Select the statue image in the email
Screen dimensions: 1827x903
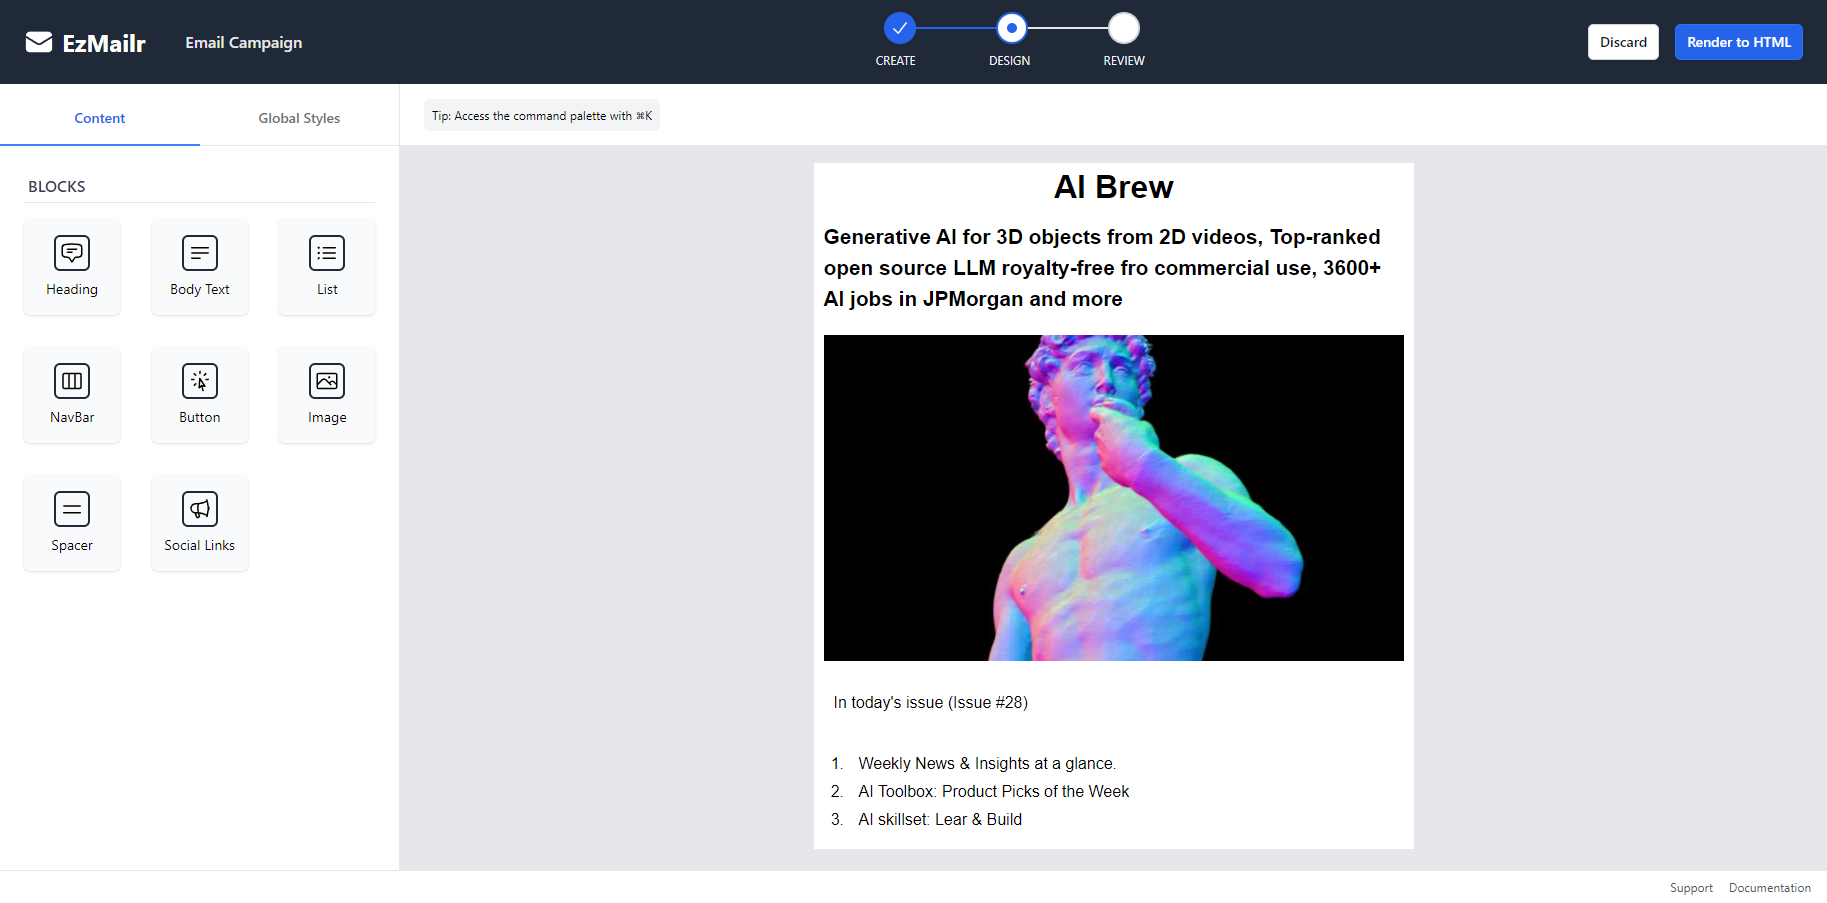tap(1113, 498)
